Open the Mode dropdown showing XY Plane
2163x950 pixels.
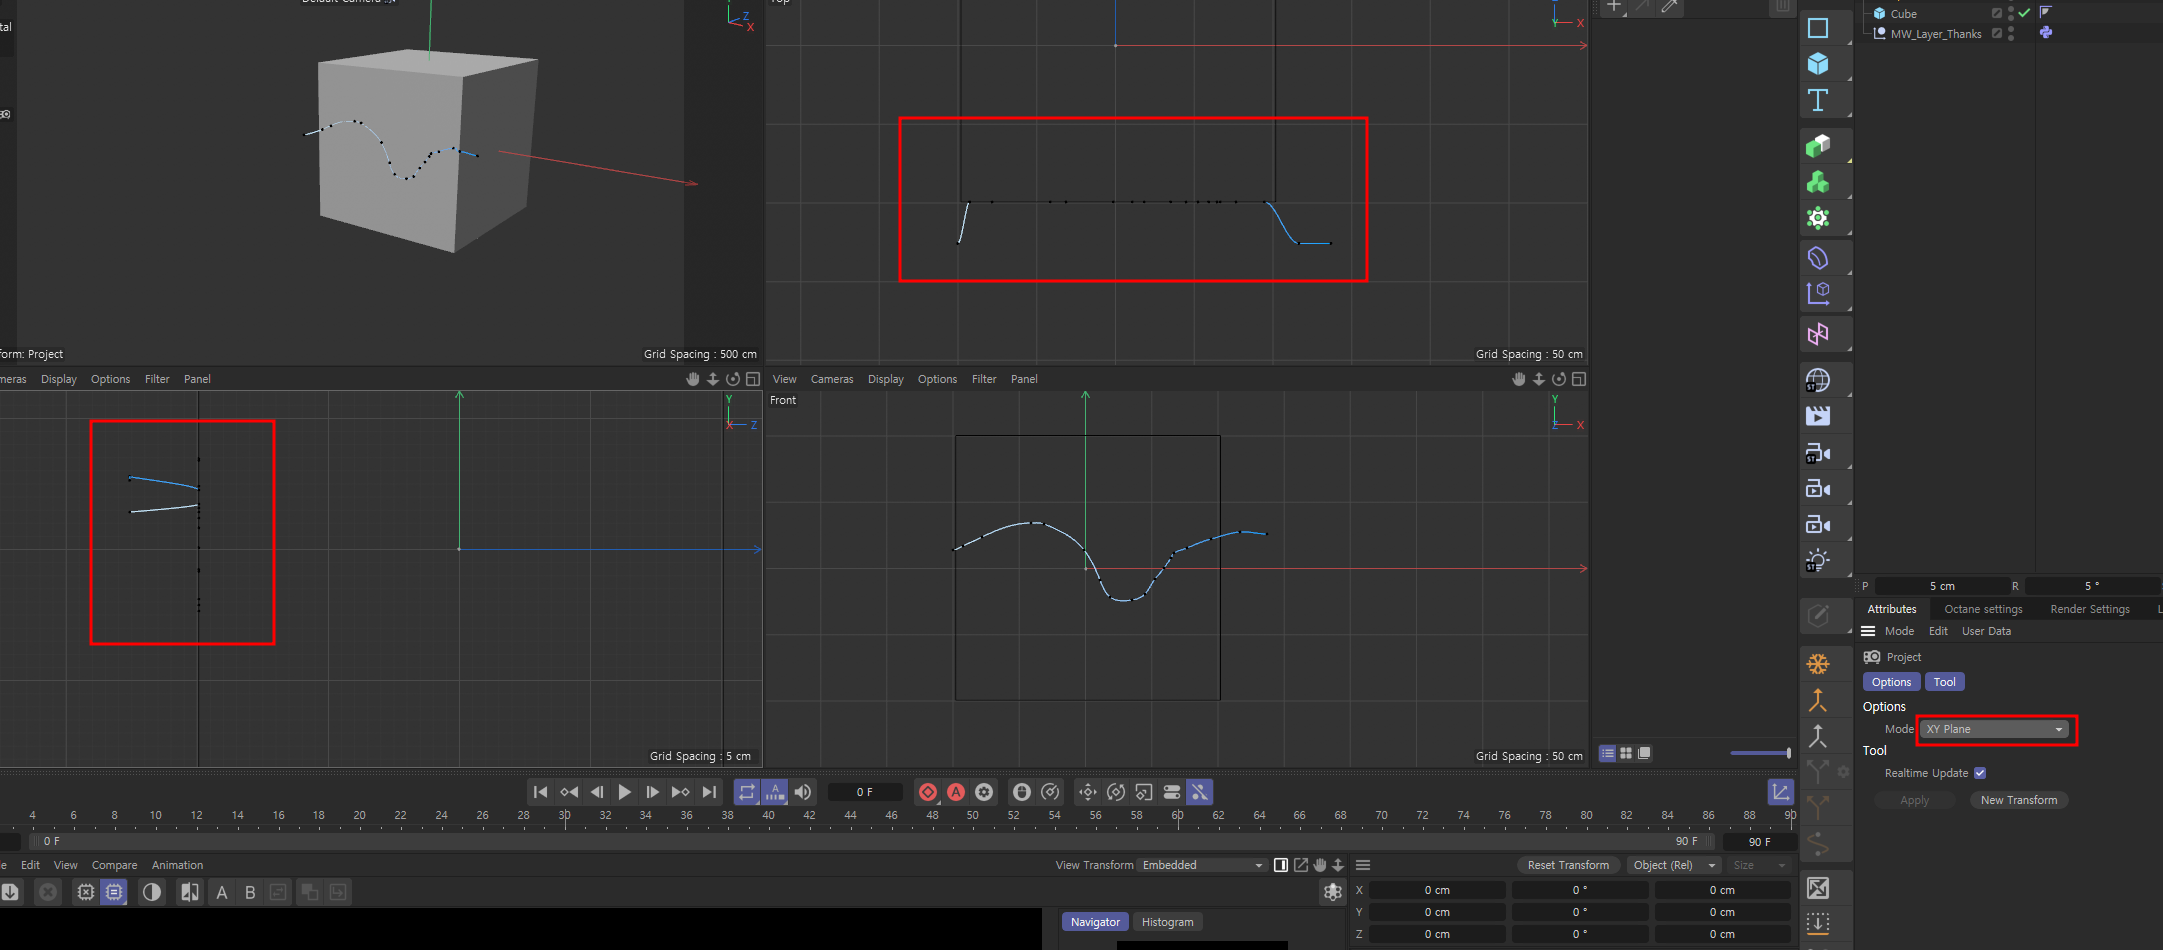click(1995, 729)
